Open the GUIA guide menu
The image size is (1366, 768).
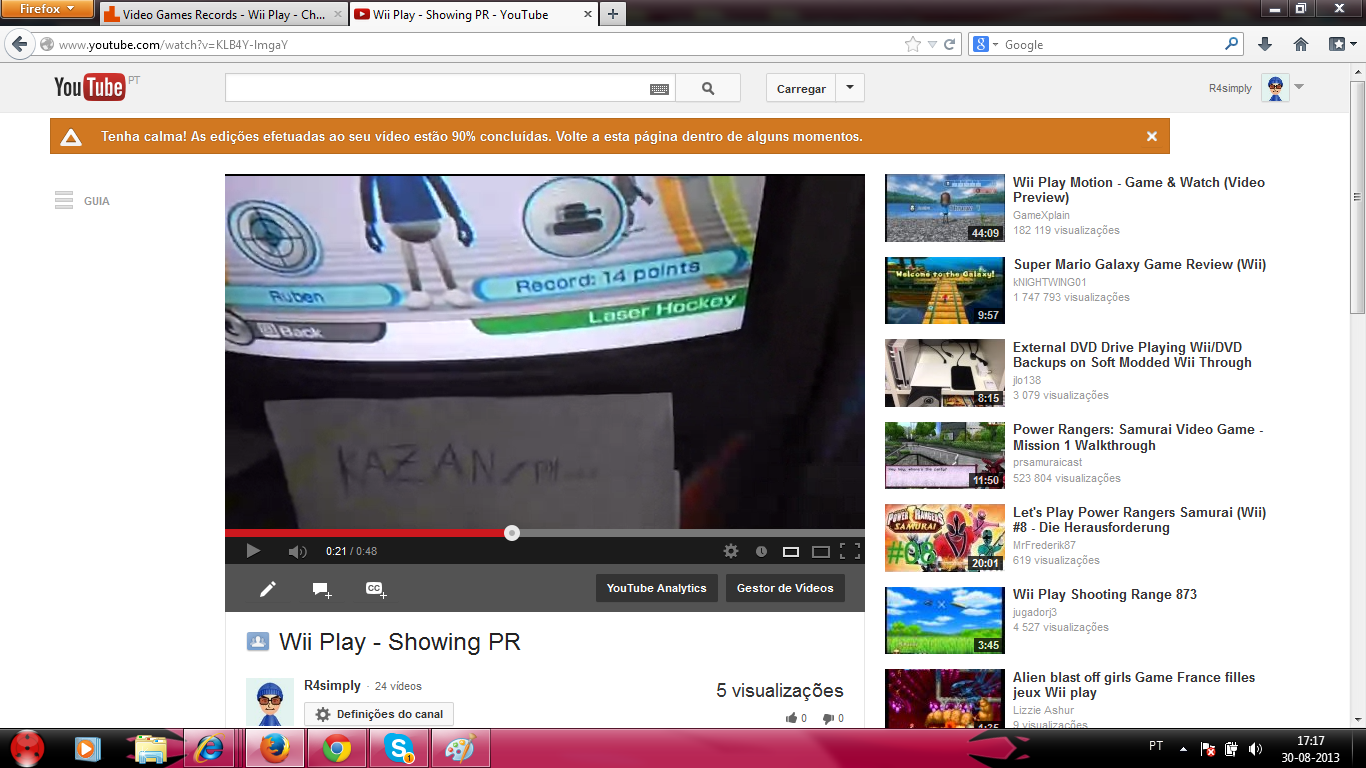(x=82, y=201)
